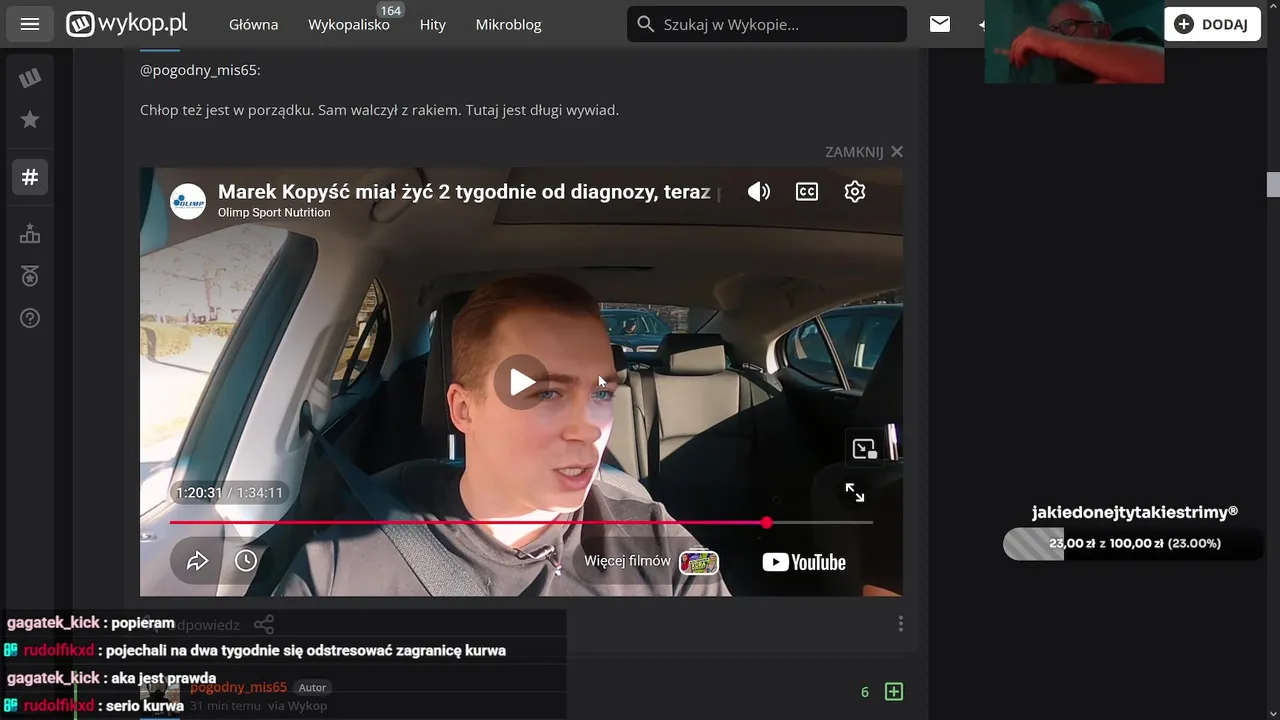Open pogodny_mis65 author profile link

pos(238,687)
